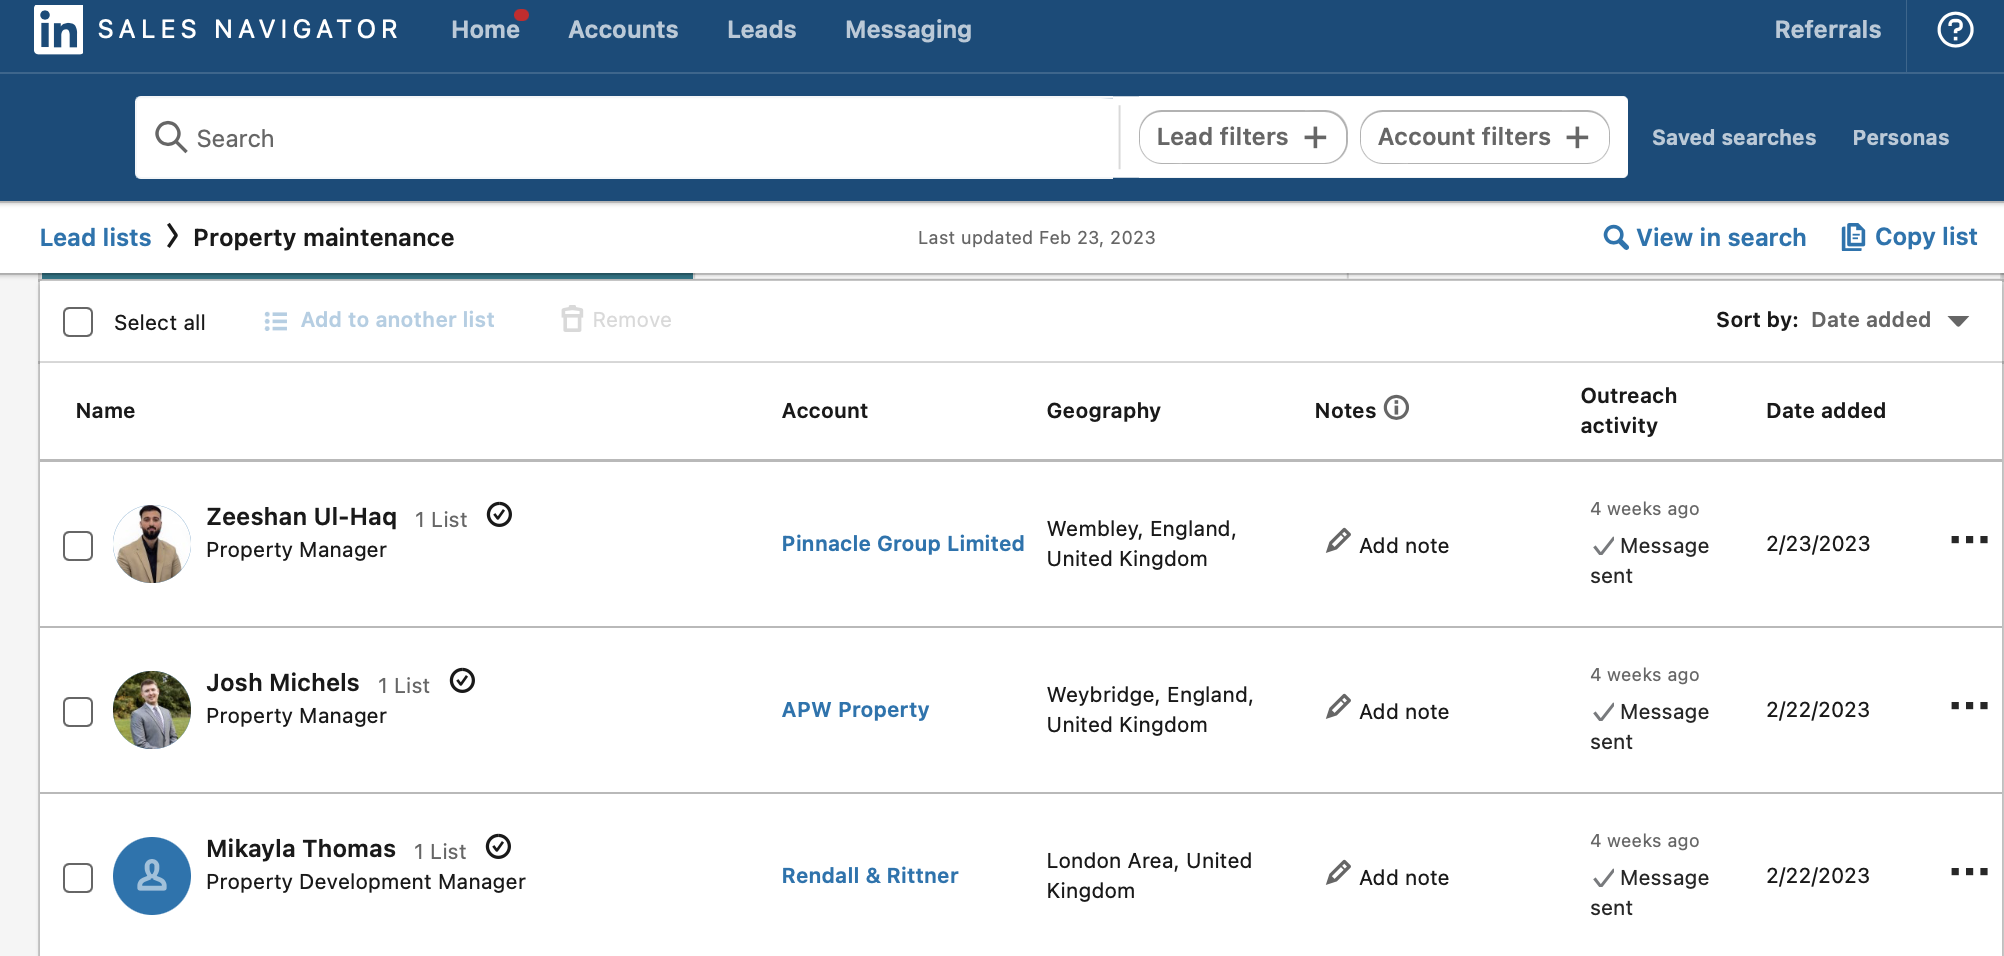Screen dimensions: 2004x956
Task: Click Add note text for Mikayla Thomas
Action: 1403,878
